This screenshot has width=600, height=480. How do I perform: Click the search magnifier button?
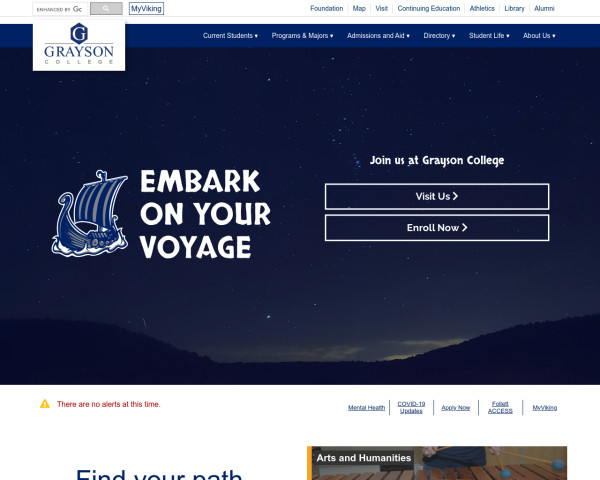pos(106,8)
